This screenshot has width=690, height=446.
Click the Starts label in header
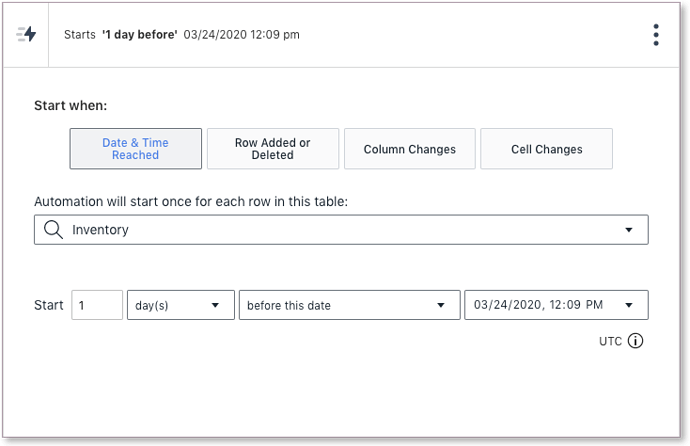tap(80, 35)
